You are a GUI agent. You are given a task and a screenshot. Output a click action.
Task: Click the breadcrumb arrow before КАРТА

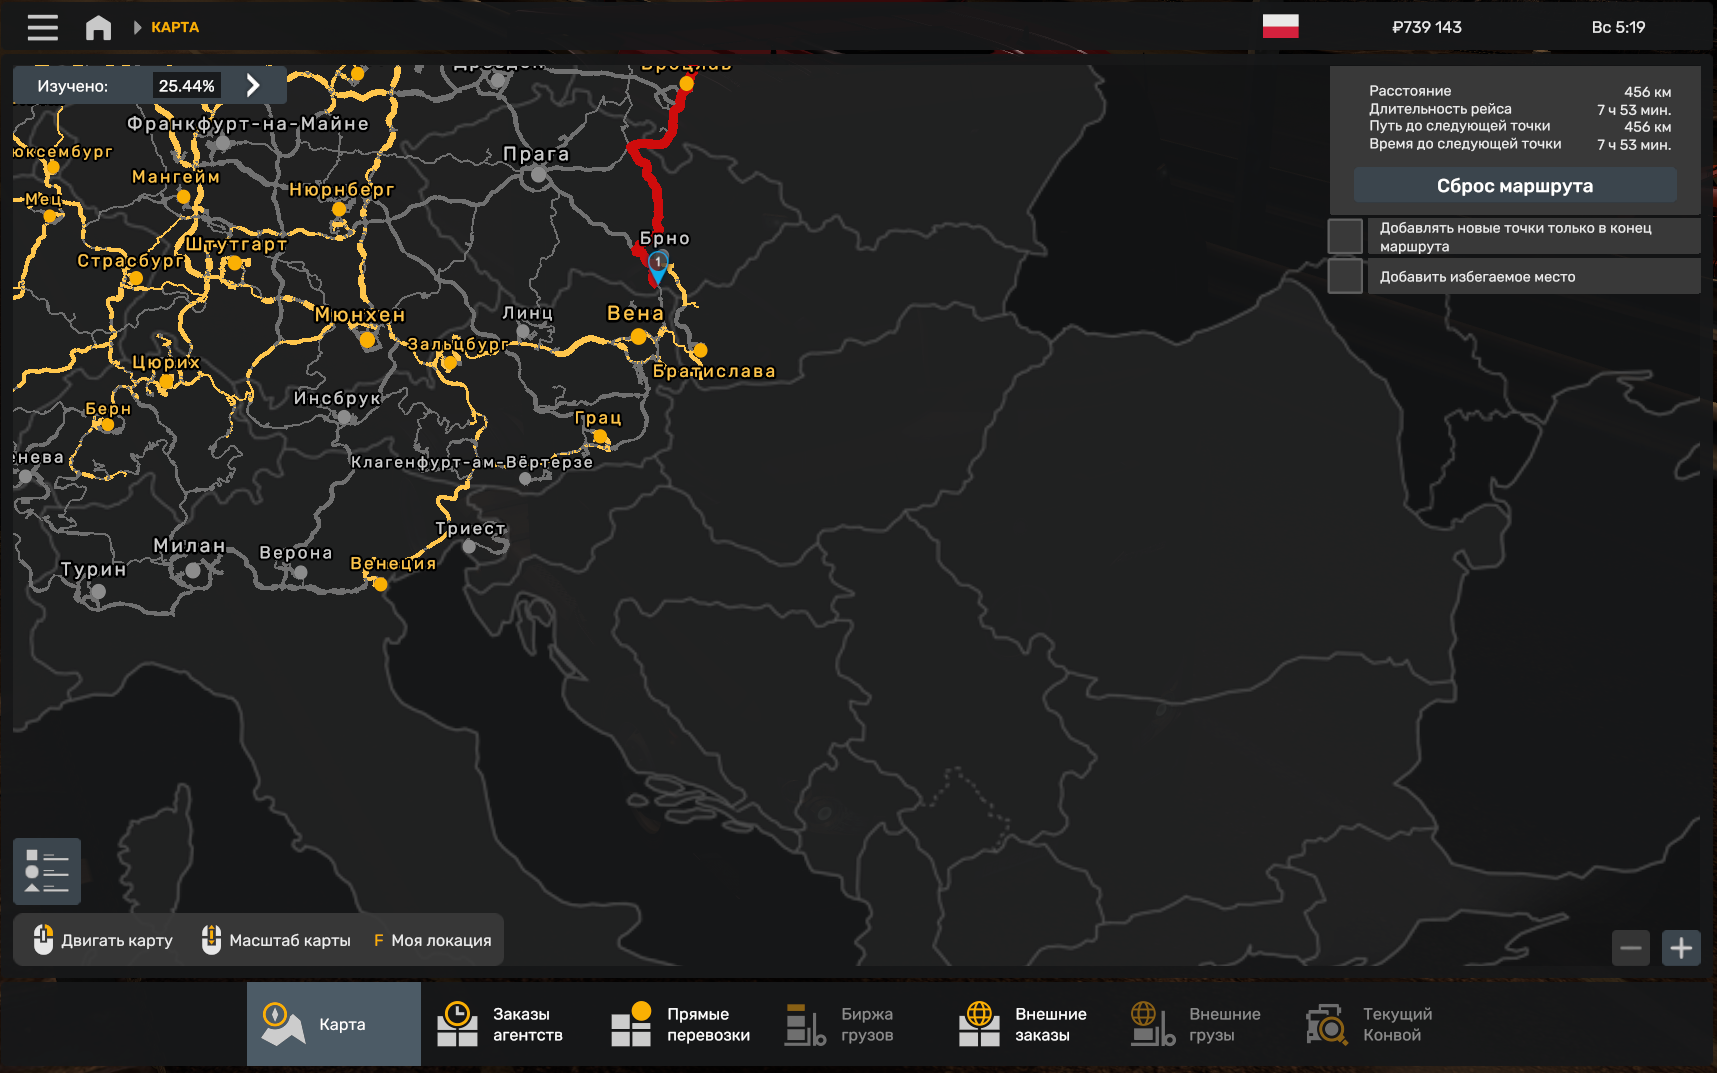pyautogui.click(x=138, y=27)
